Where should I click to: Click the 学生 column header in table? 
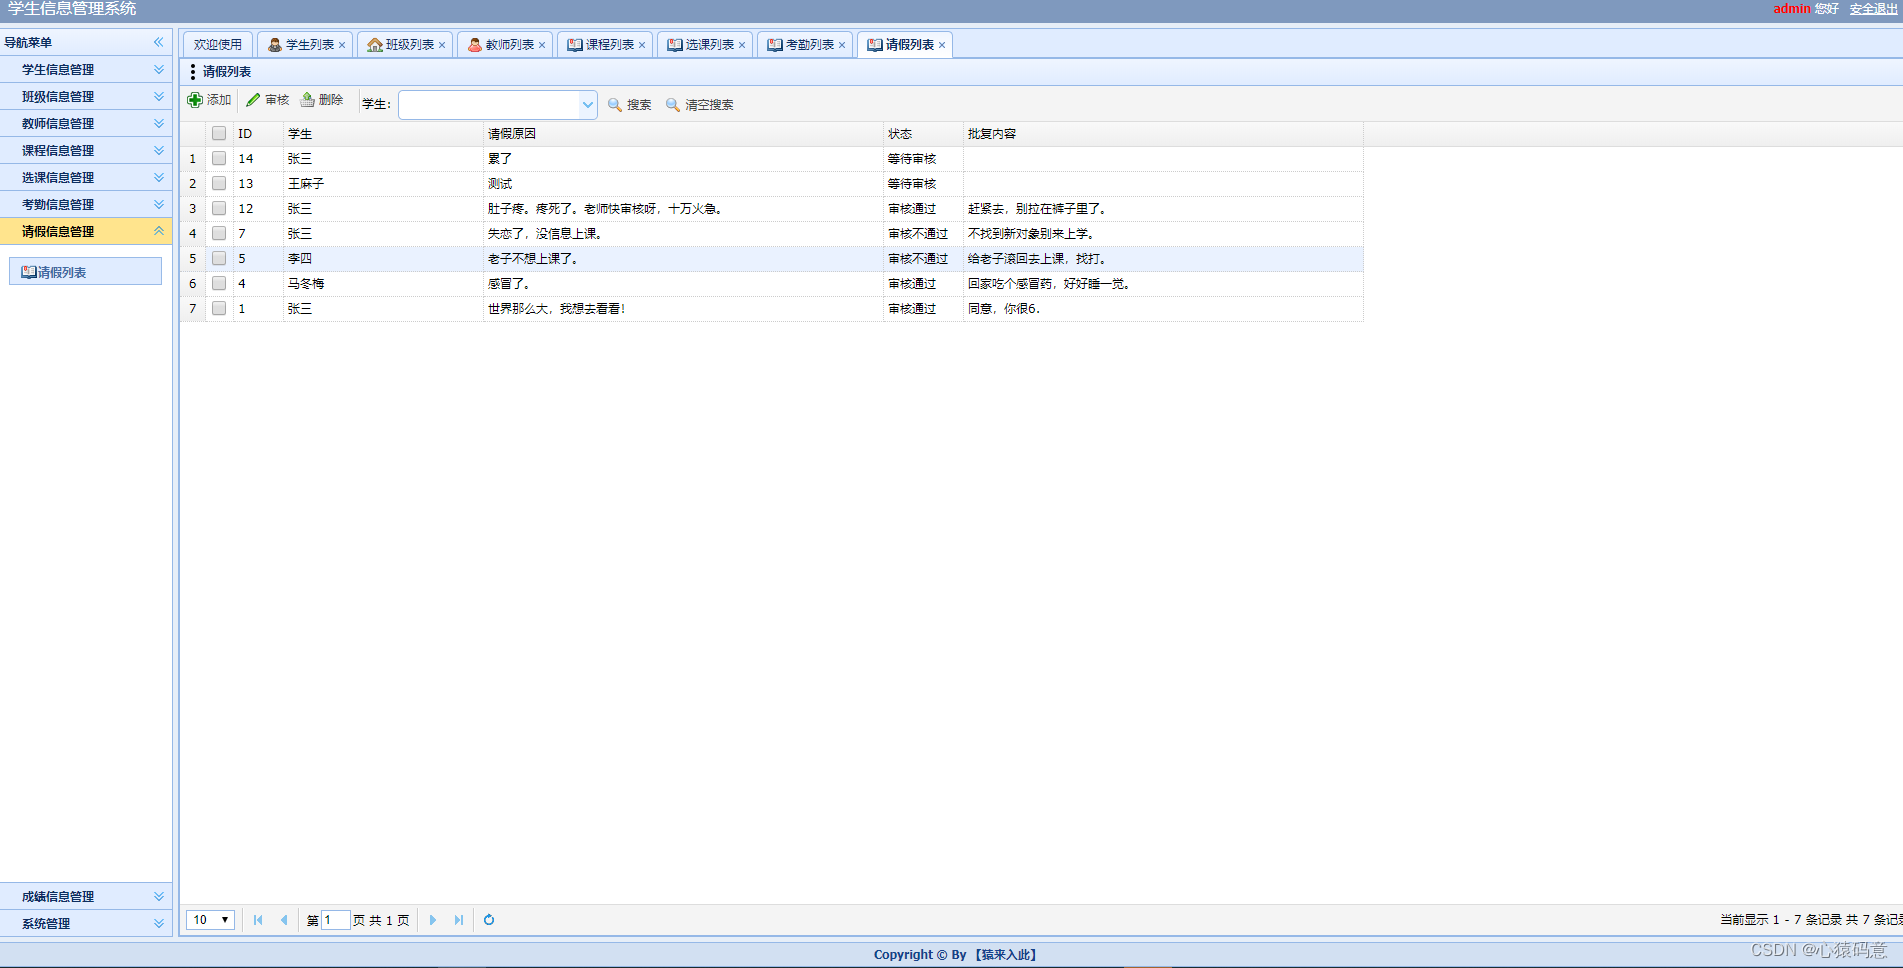click(383, 134)
